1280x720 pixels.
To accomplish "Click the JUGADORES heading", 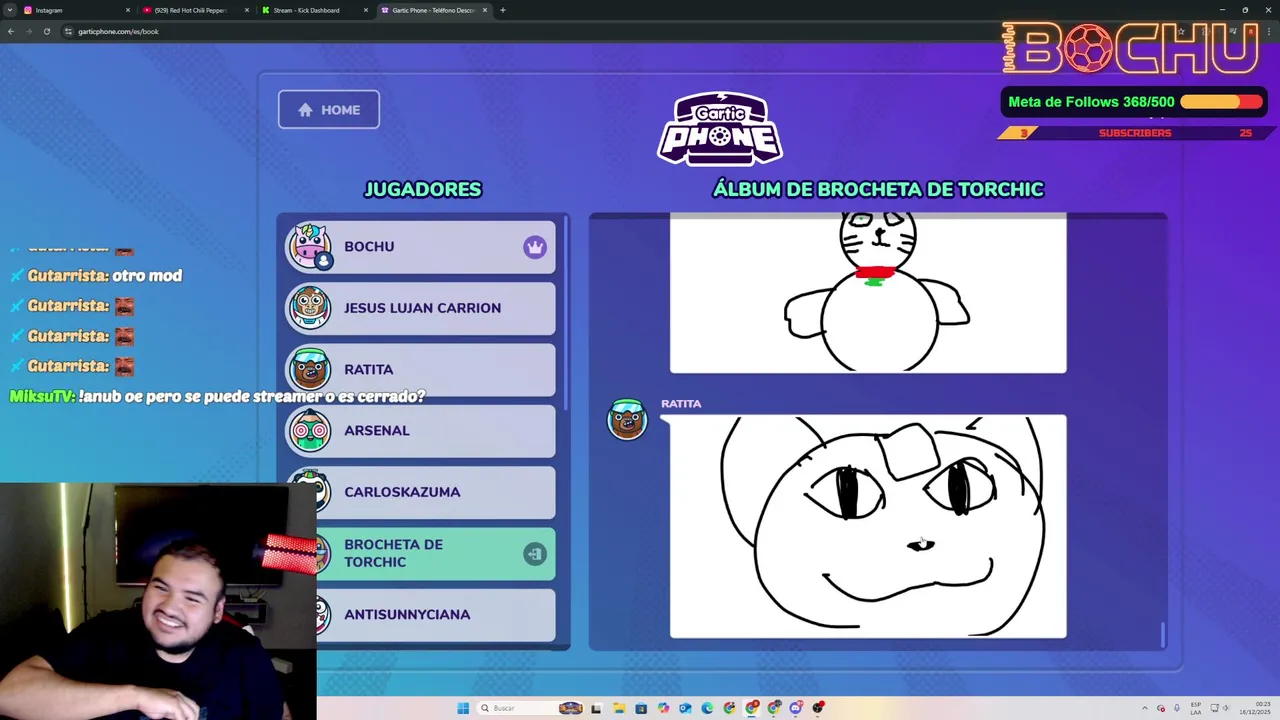I will pos(423,189).
